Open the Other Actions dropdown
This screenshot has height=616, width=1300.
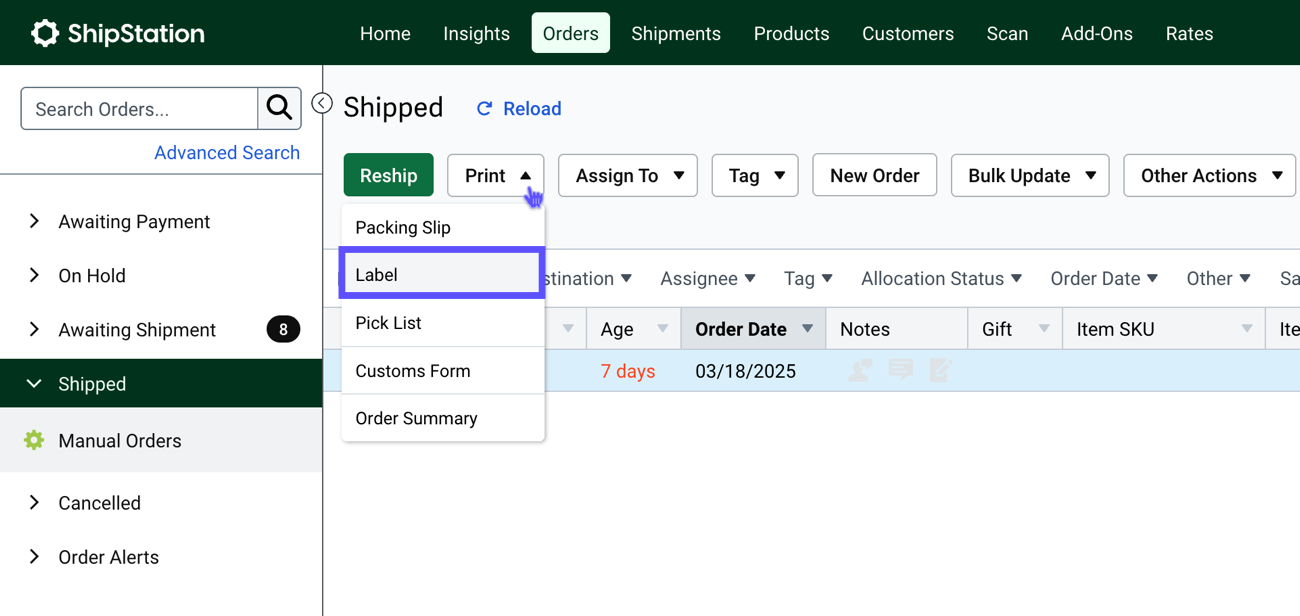pyautogui.click(x=1209, y=175)
